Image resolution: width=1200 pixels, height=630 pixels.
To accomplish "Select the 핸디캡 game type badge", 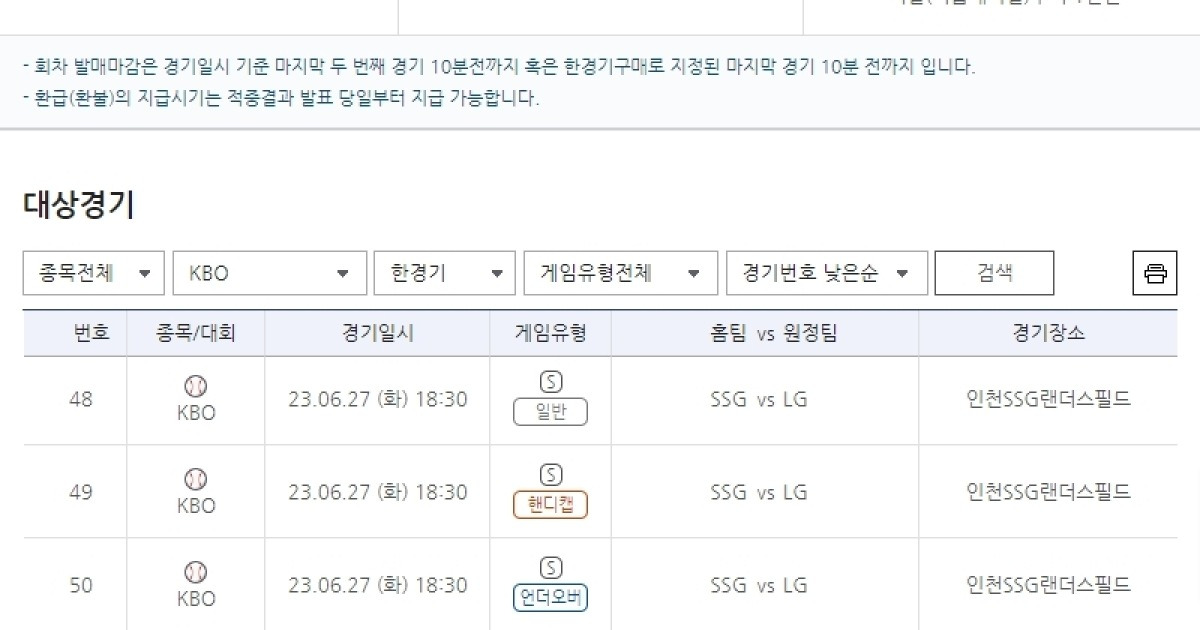I will (550, 505).
